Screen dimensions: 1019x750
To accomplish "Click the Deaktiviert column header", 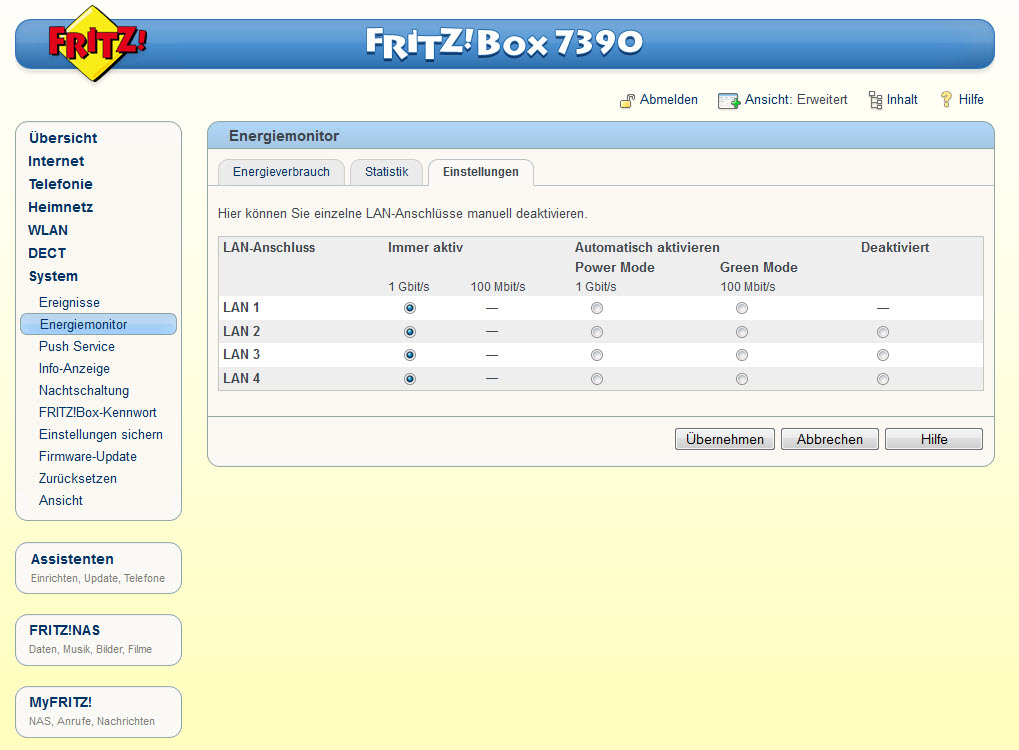I will (x=895, y=248).
